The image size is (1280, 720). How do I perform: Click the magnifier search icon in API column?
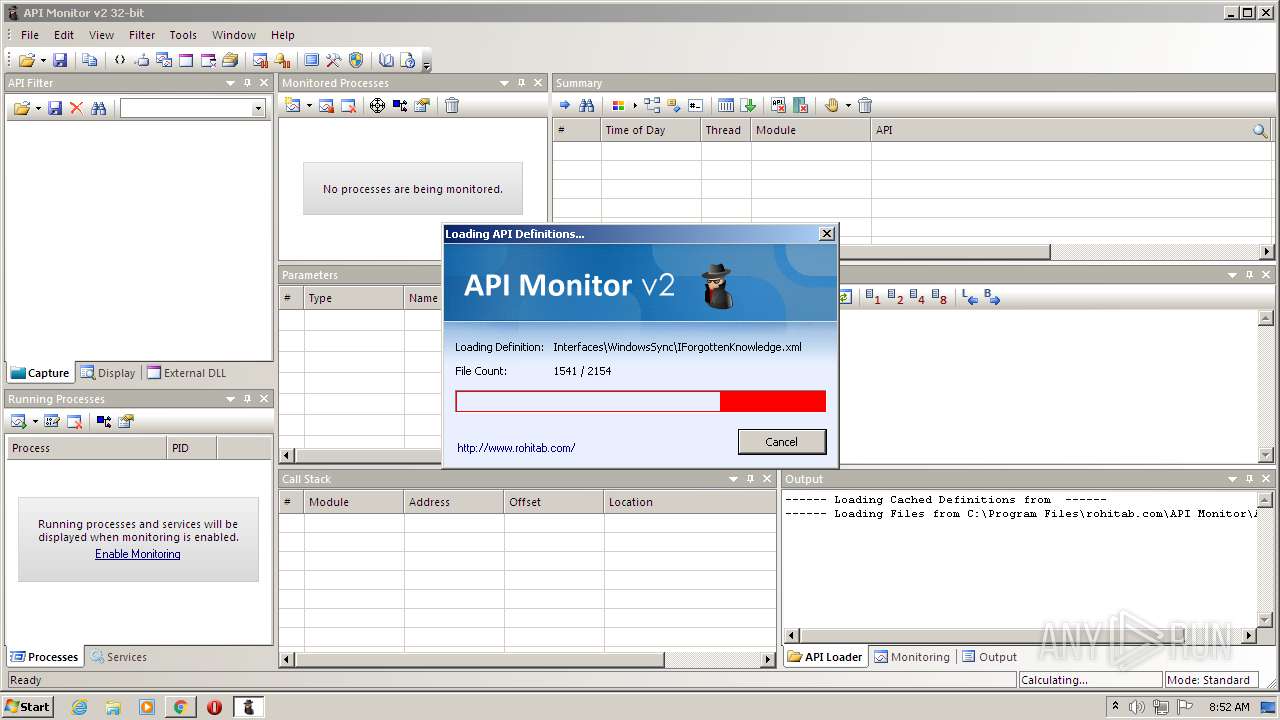[x=1260, y=130]
